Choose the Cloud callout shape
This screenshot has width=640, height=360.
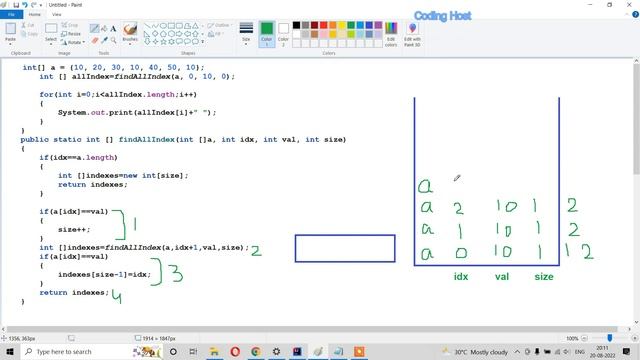coord(196,42)
